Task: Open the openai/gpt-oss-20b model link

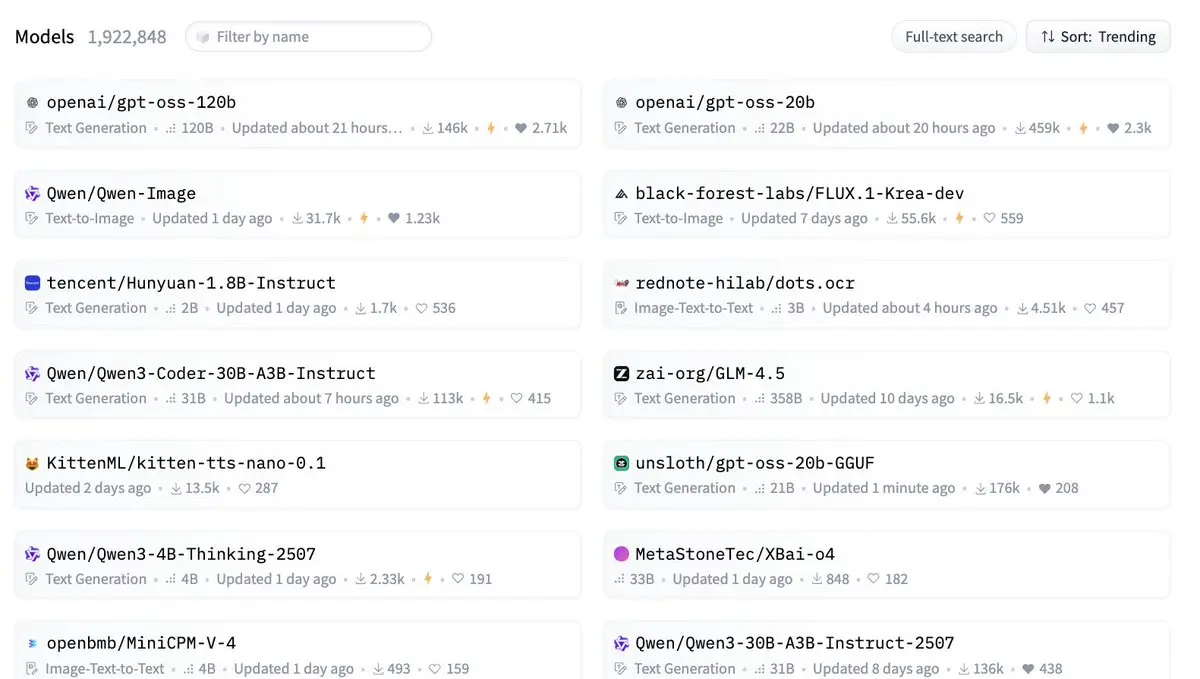Action: [x=725, y=102]
